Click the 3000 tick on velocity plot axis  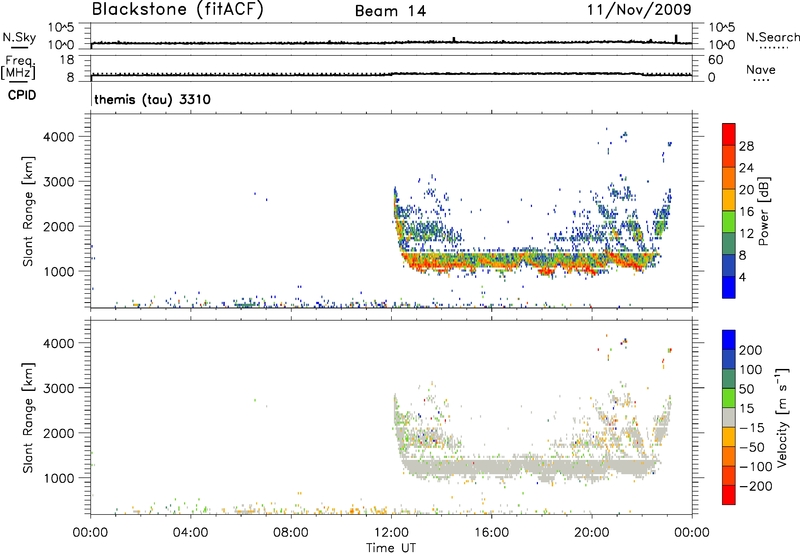59,388
